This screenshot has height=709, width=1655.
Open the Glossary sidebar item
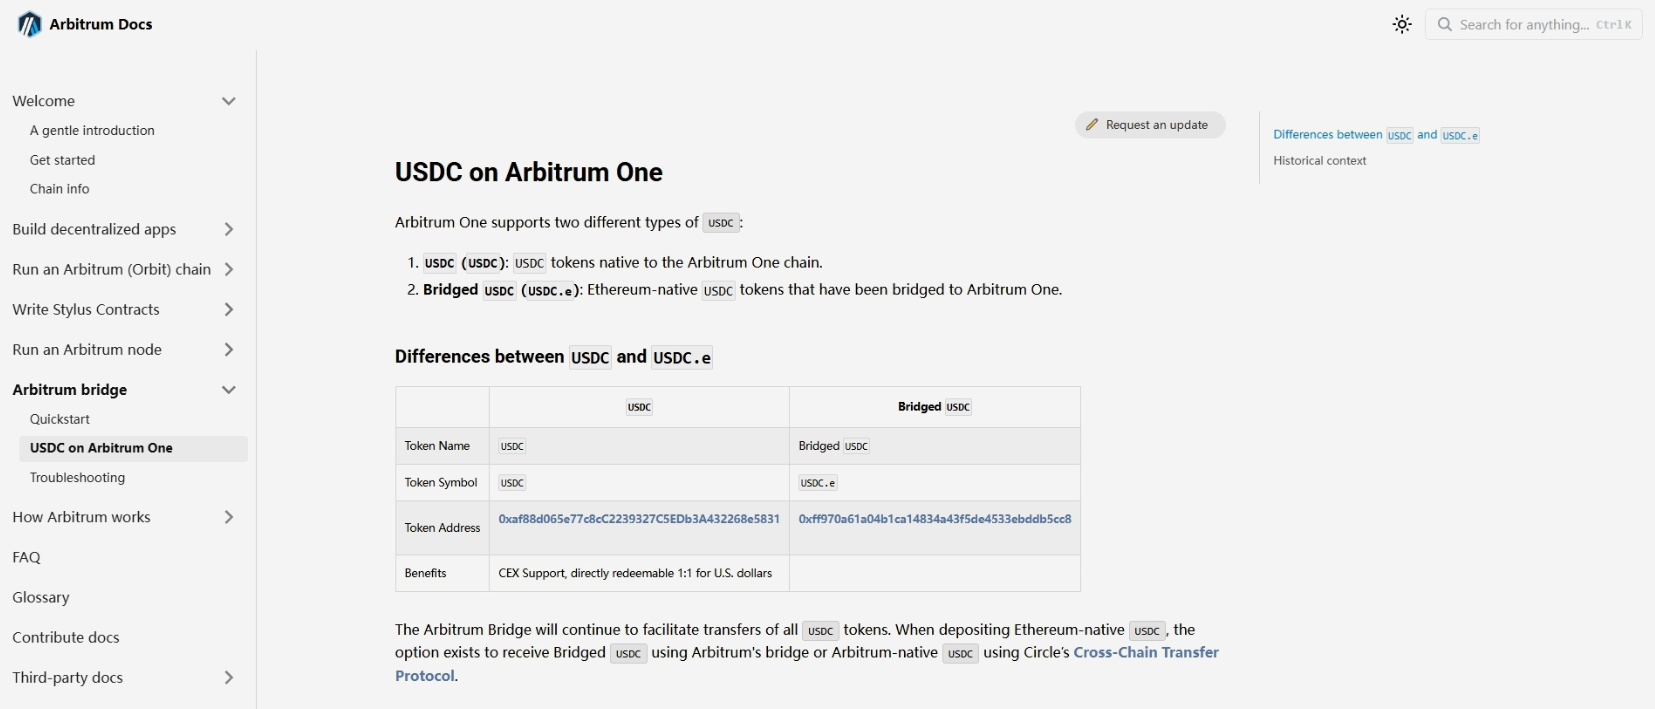click(41, 597)
